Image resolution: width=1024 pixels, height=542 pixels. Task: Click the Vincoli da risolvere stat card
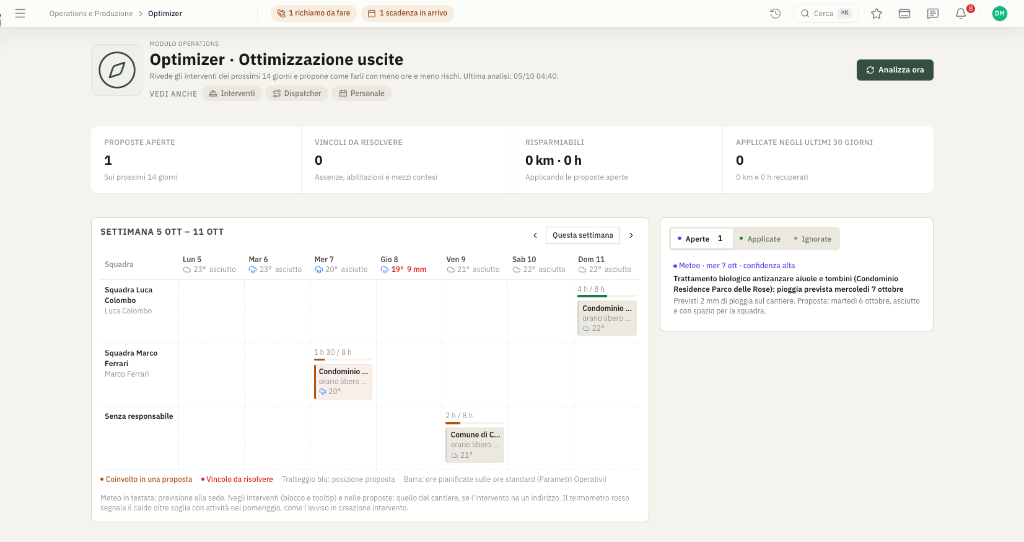[407, 160]
